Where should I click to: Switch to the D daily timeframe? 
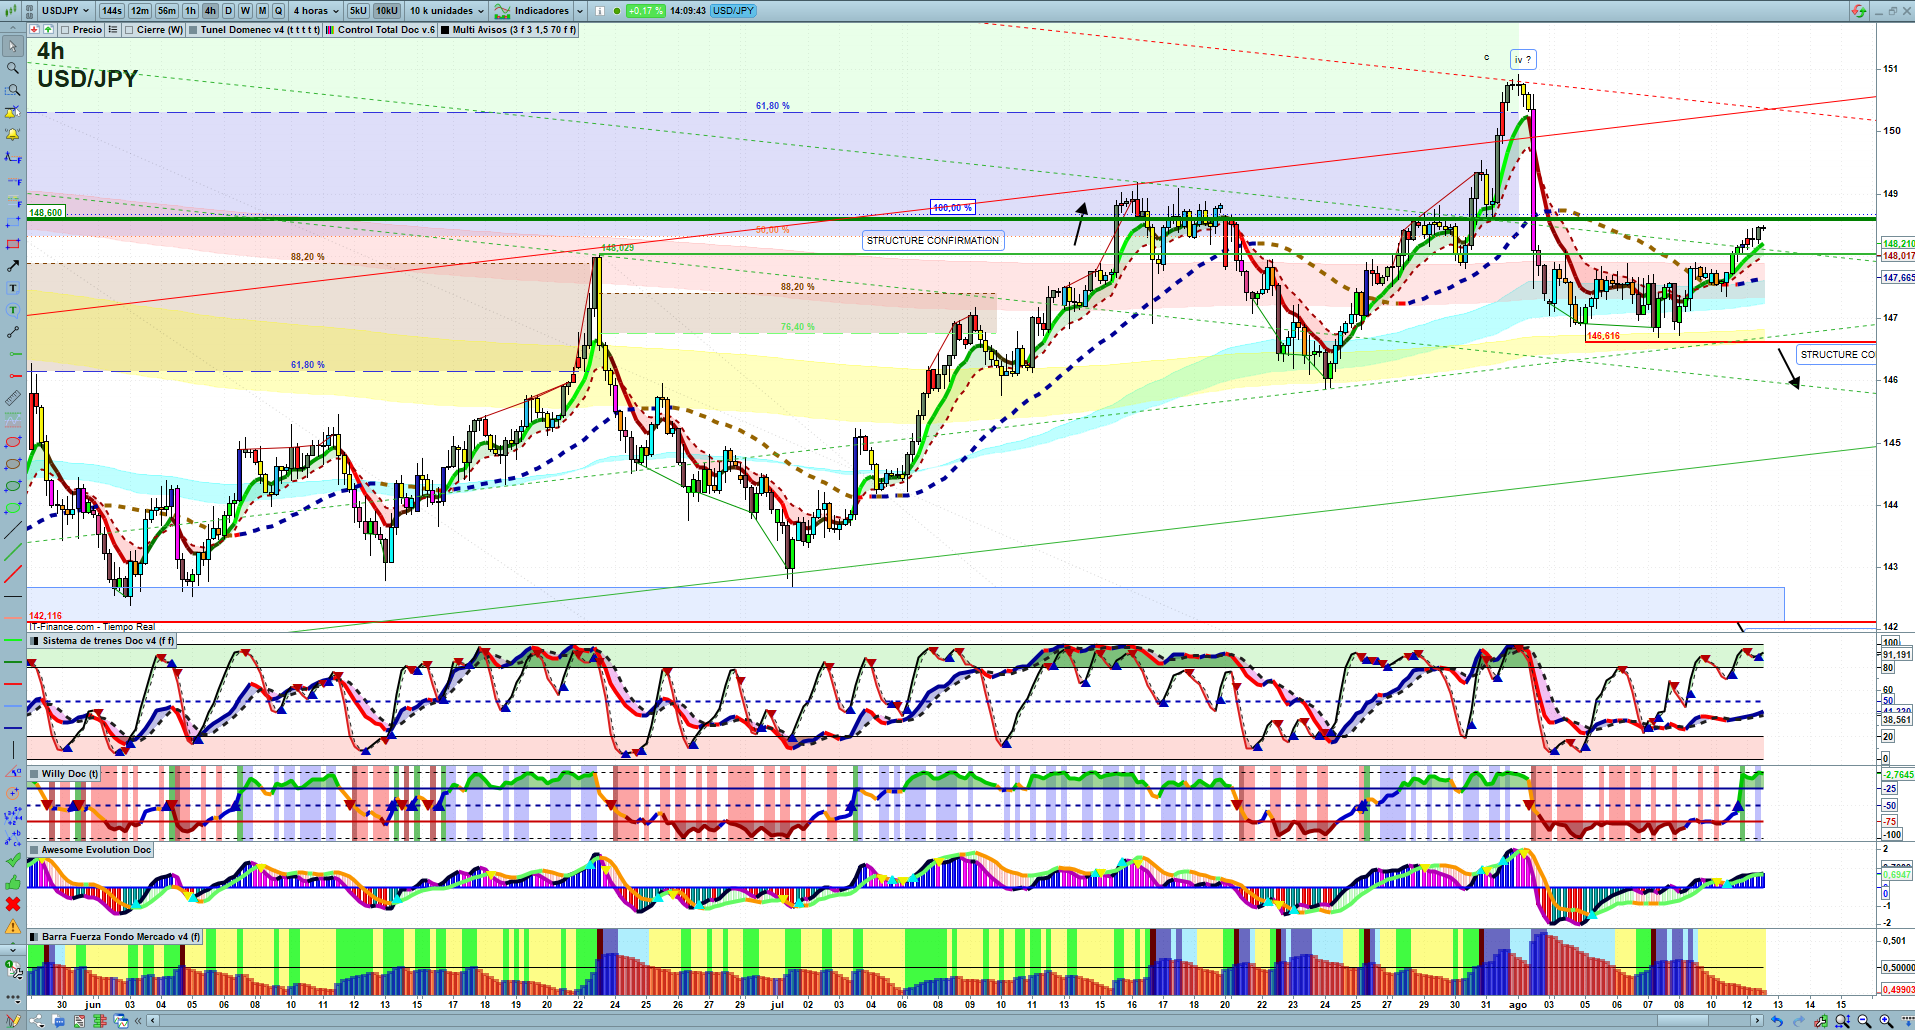pos(228,11)
